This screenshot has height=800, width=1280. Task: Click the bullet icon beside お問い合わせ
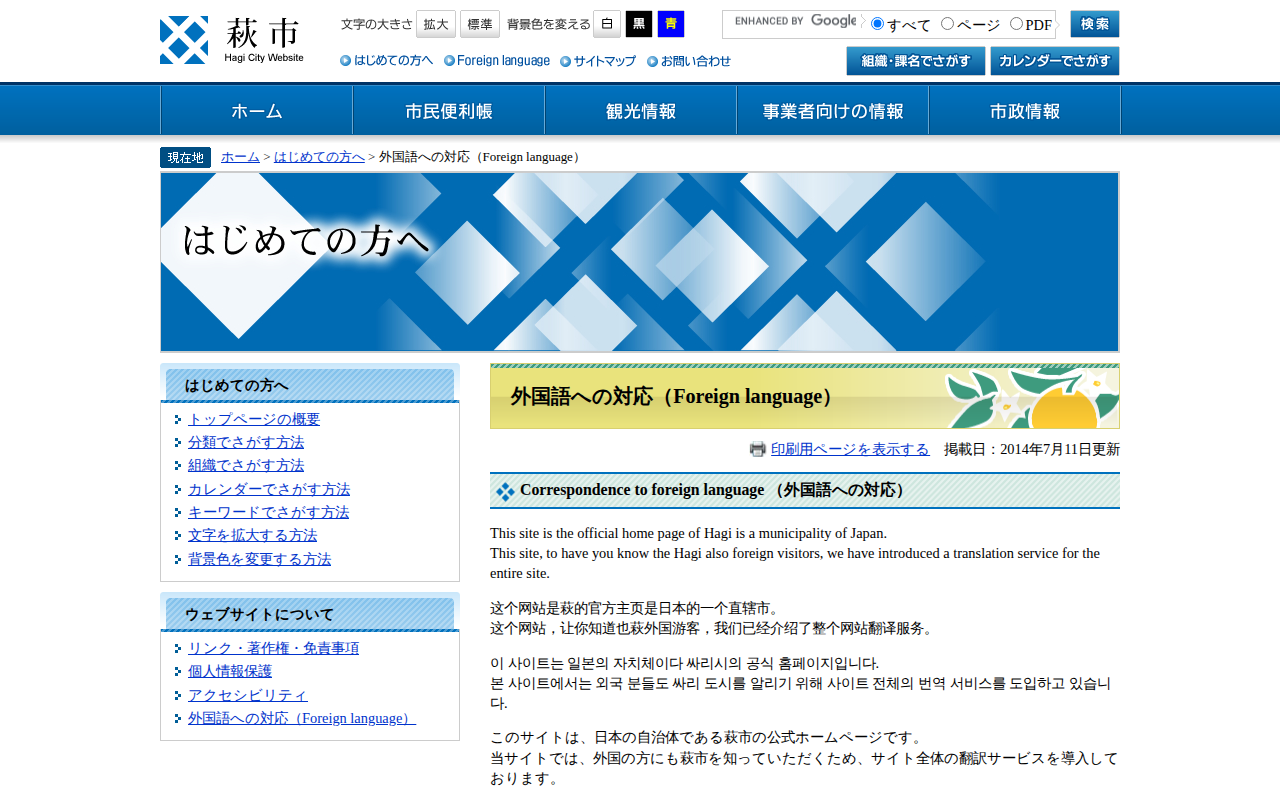tap(652, 61)
